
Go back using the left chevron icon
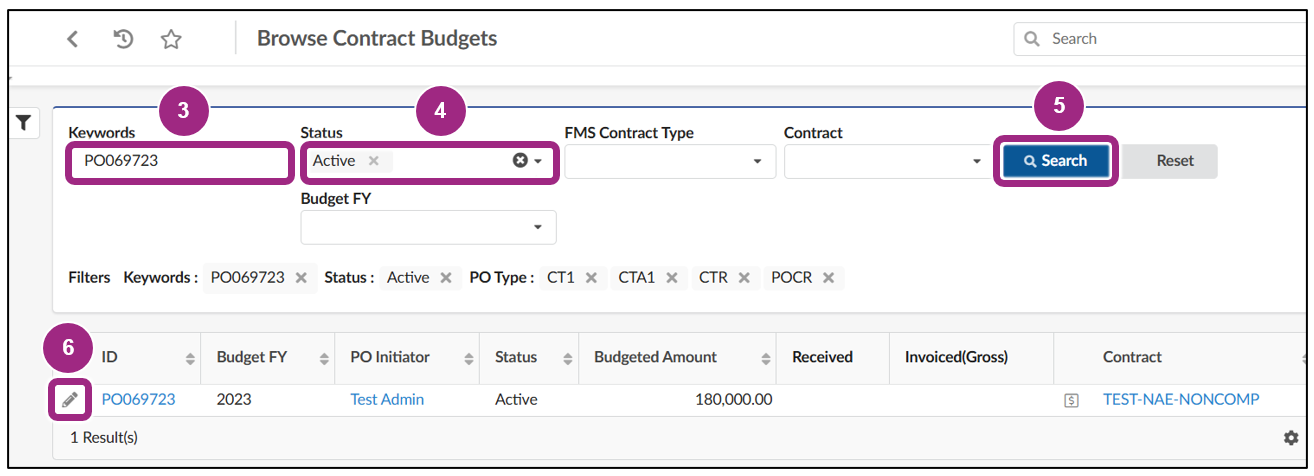(72, 39)
